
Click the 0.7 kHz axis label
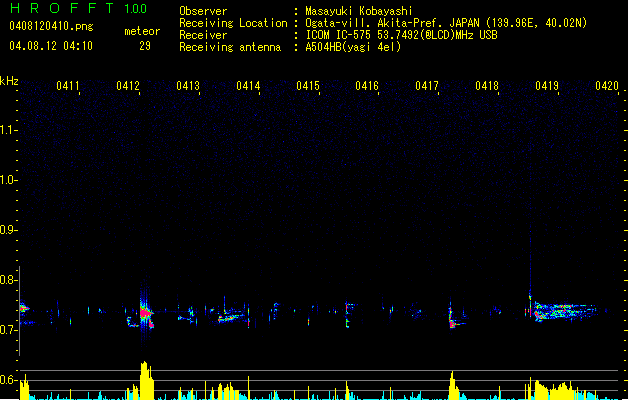click(8, 329)
